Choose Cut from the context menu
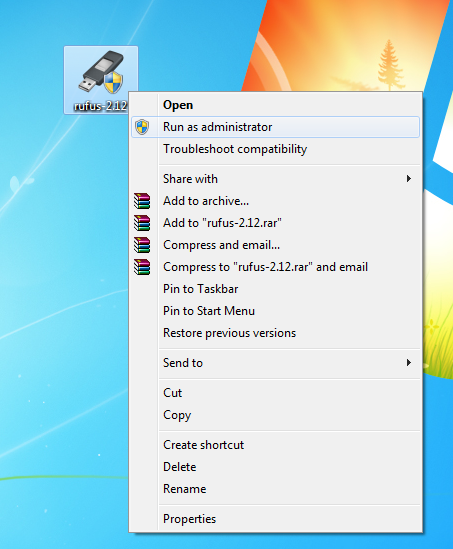 [x=276, y=393]
